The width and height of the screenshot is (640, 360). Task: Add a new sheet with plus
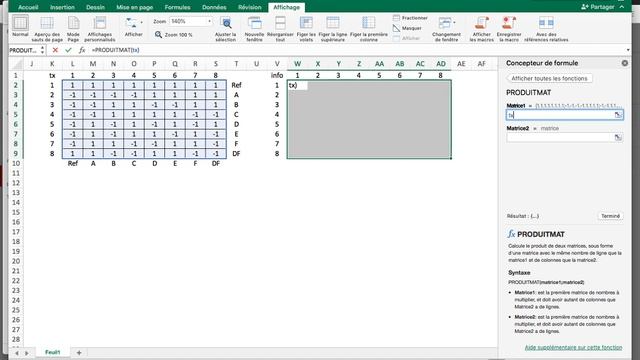(x=79, y=353)
